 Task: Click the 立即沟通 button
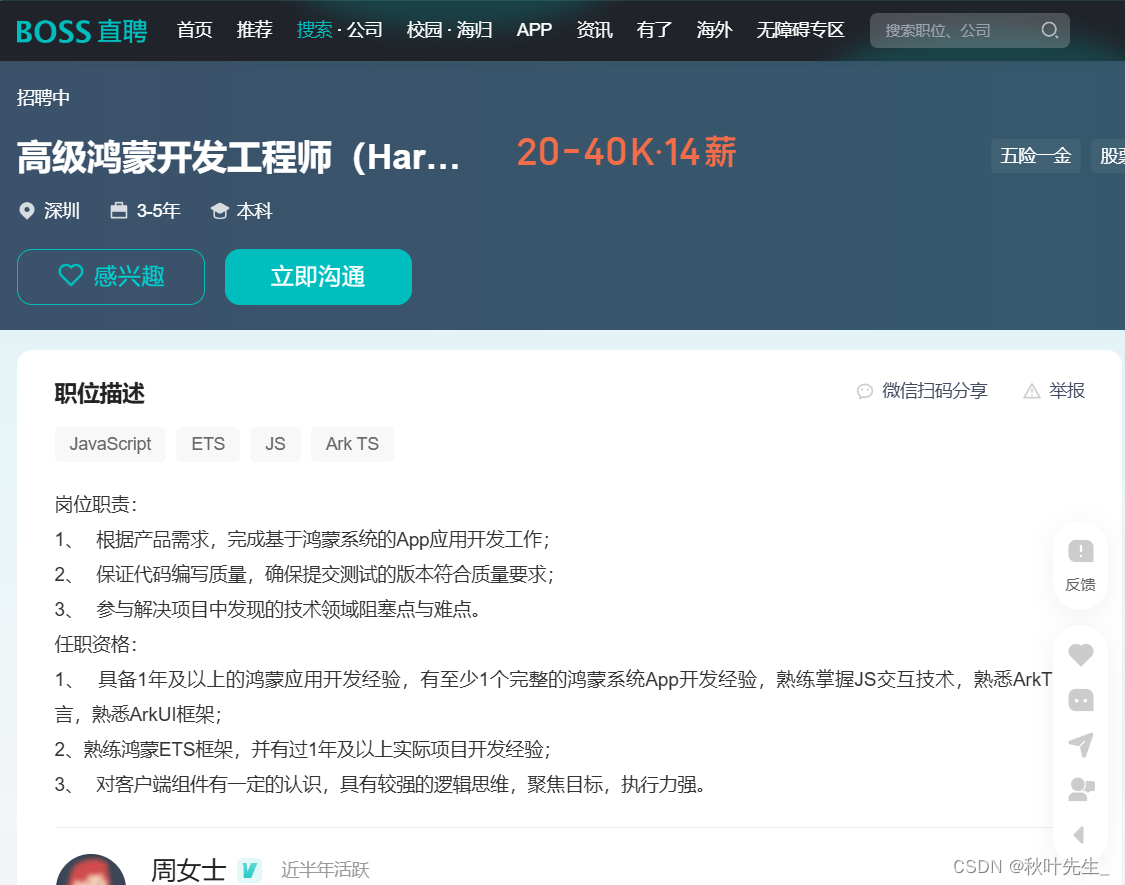(x=319, y=276)
